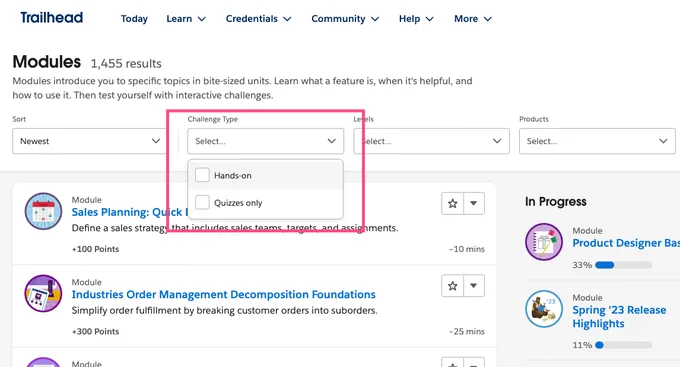Open the Challenge Type select dropdown
Viewport: 680px width, 367px height.
[x=265, y=141]
